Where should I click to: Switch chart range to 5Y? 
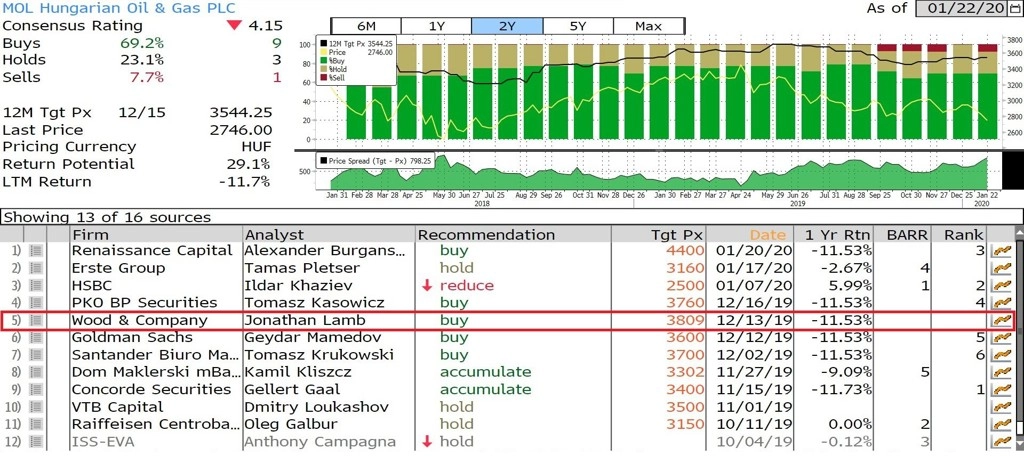coord(577,26)
